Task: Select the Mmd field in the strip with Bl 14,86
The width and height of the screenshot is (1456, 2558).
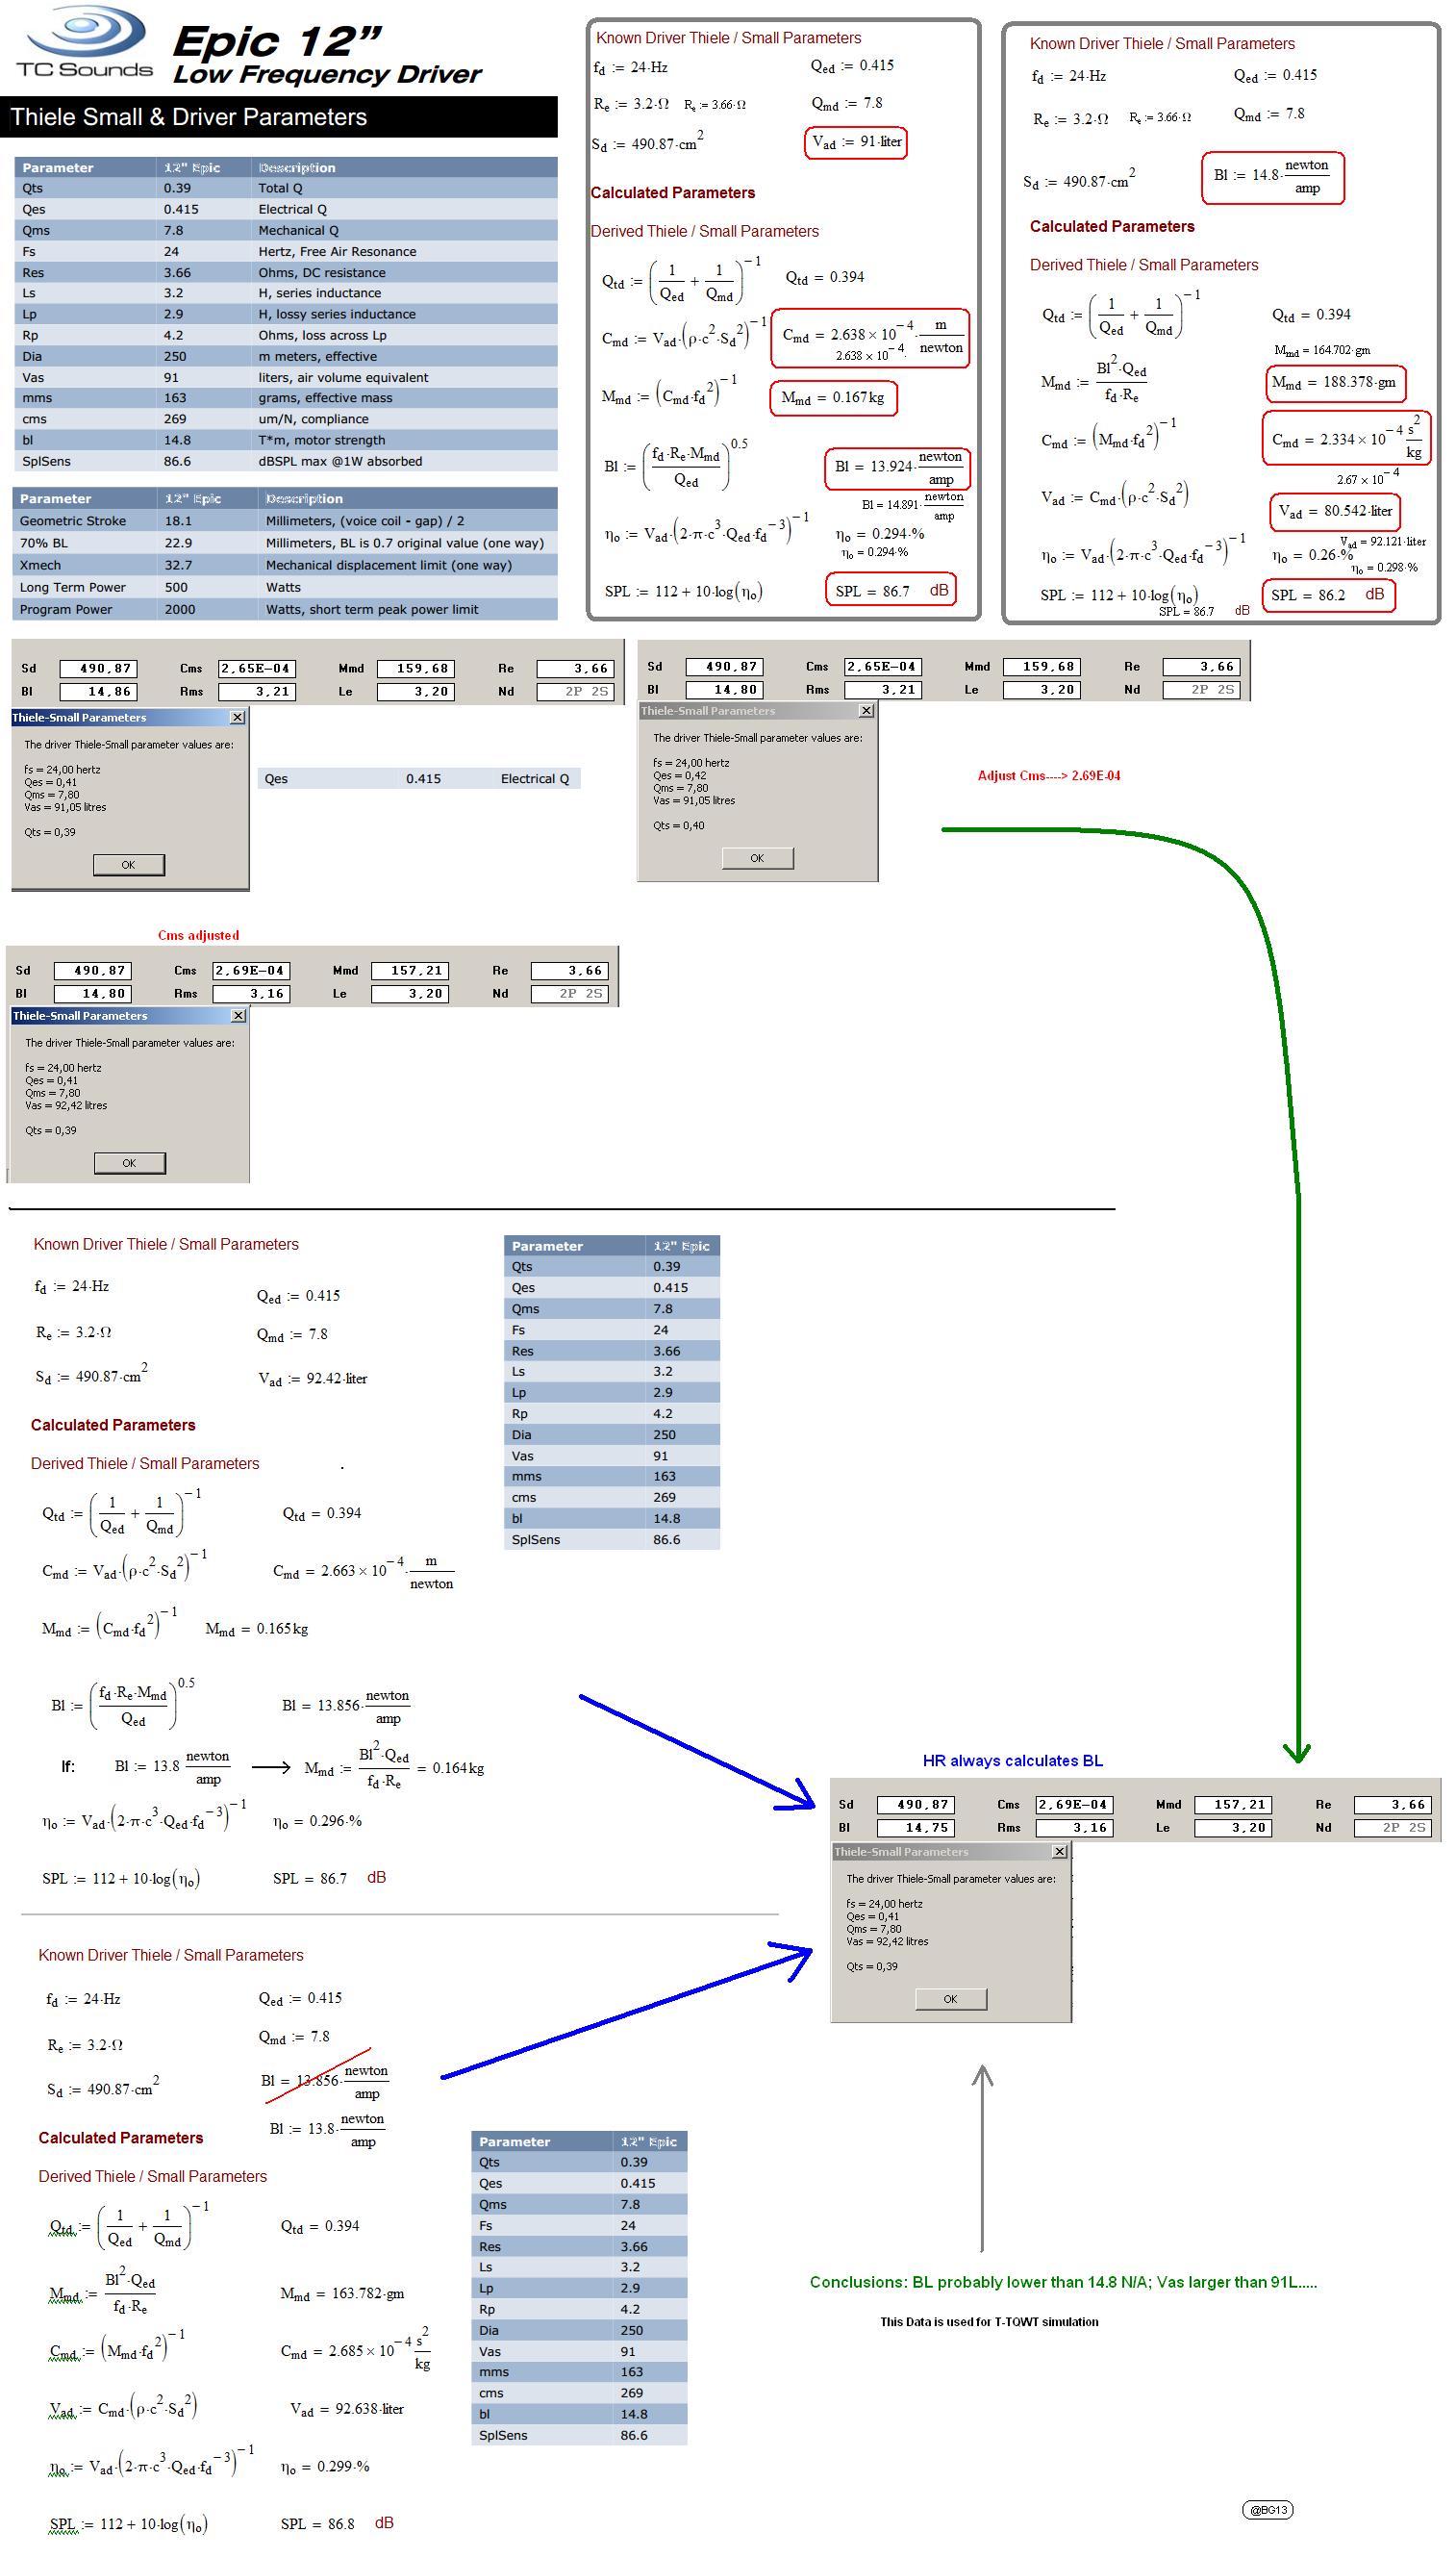Action: 415,668
